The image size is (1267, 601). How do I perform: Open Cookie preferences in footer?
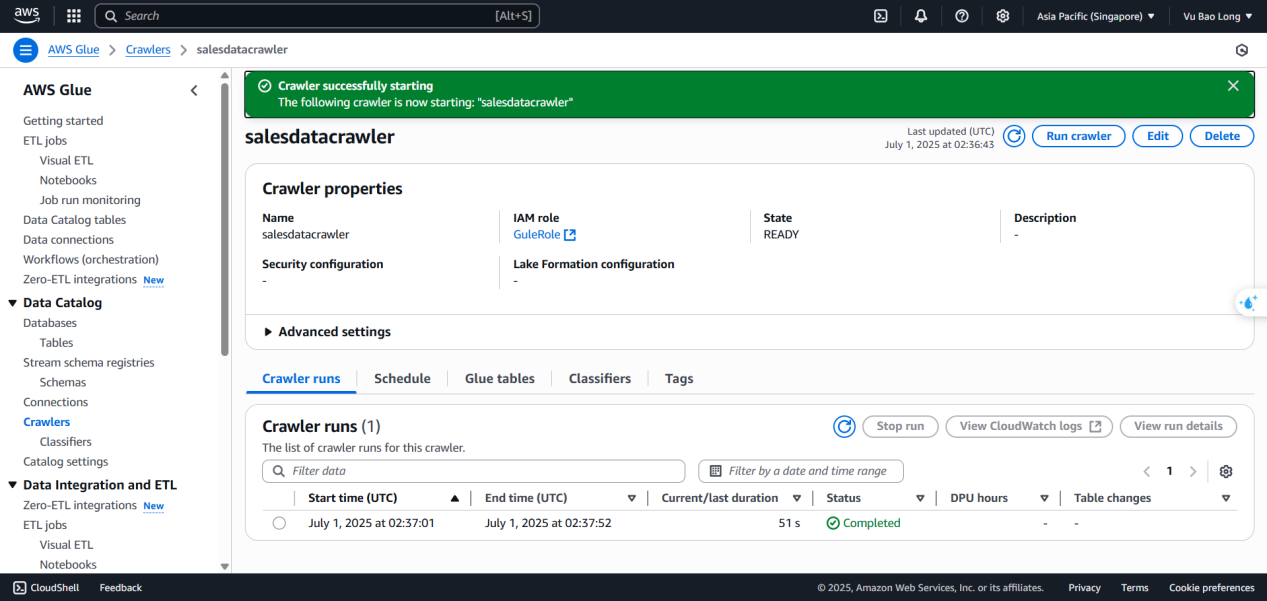pyautogui.click(x=1211, y=588)
